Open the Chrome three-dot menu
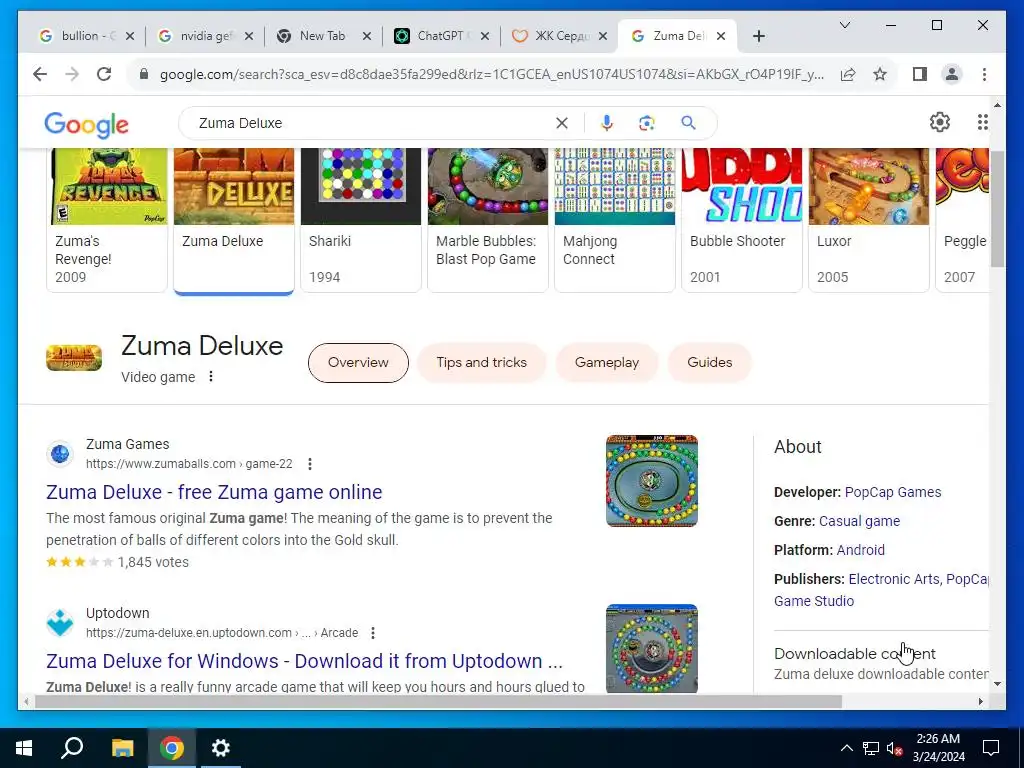The height and width of the screenshot is (768, 1024). coord(984,74)
